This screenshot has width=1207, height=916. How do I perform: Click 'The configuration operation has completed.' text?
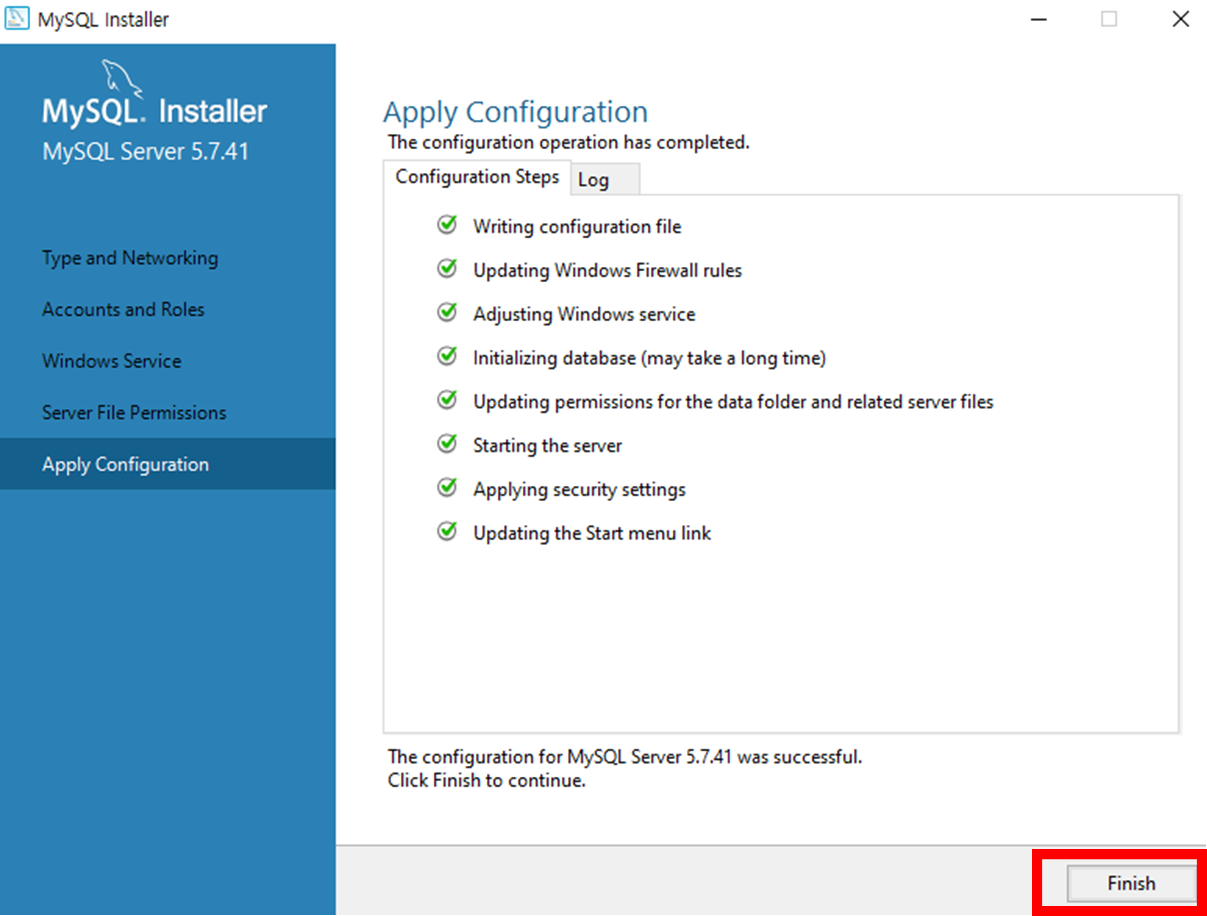pyautogui.click(x=569, y=143)
